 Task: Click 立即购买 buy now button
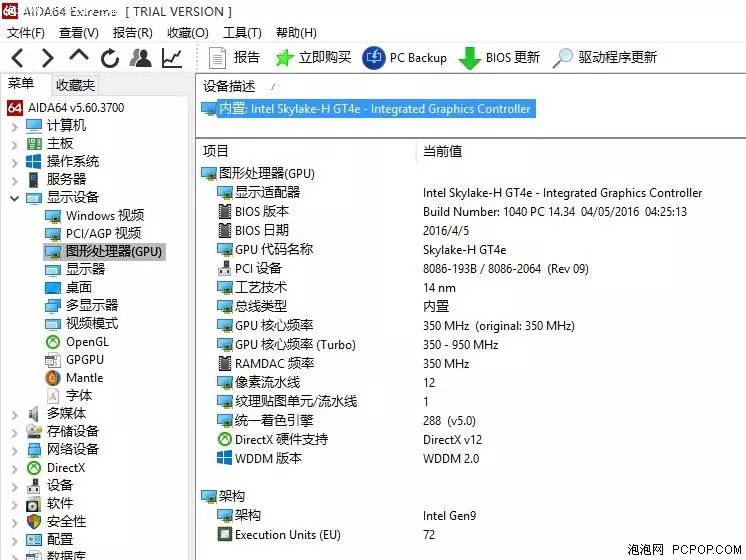313,58
